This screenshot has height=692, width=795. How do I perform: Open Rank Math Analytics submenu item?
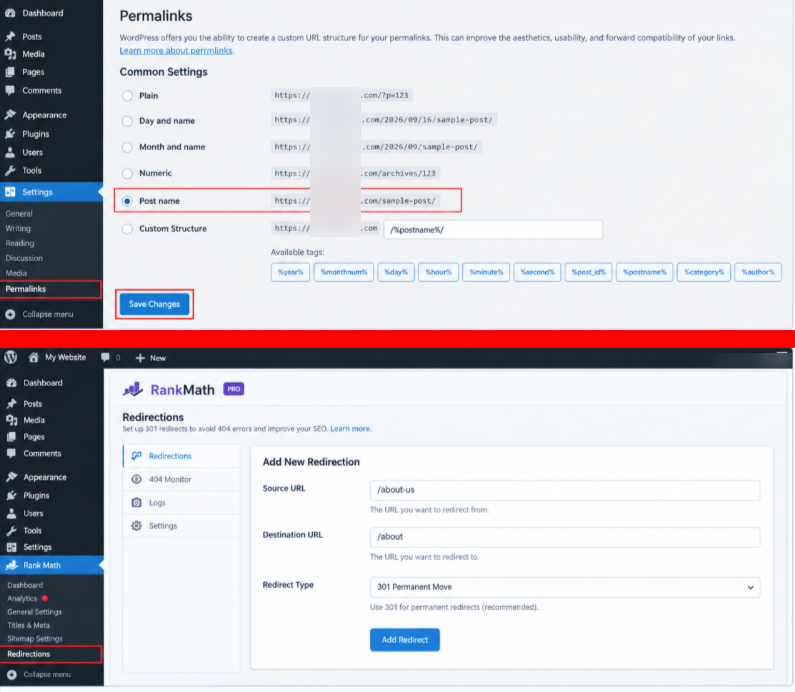click(x=22, y=598)
